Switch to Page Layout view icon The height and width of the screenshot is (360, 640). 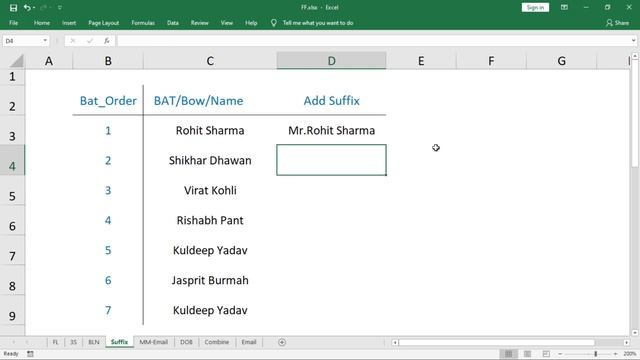[x=527, y=354]
